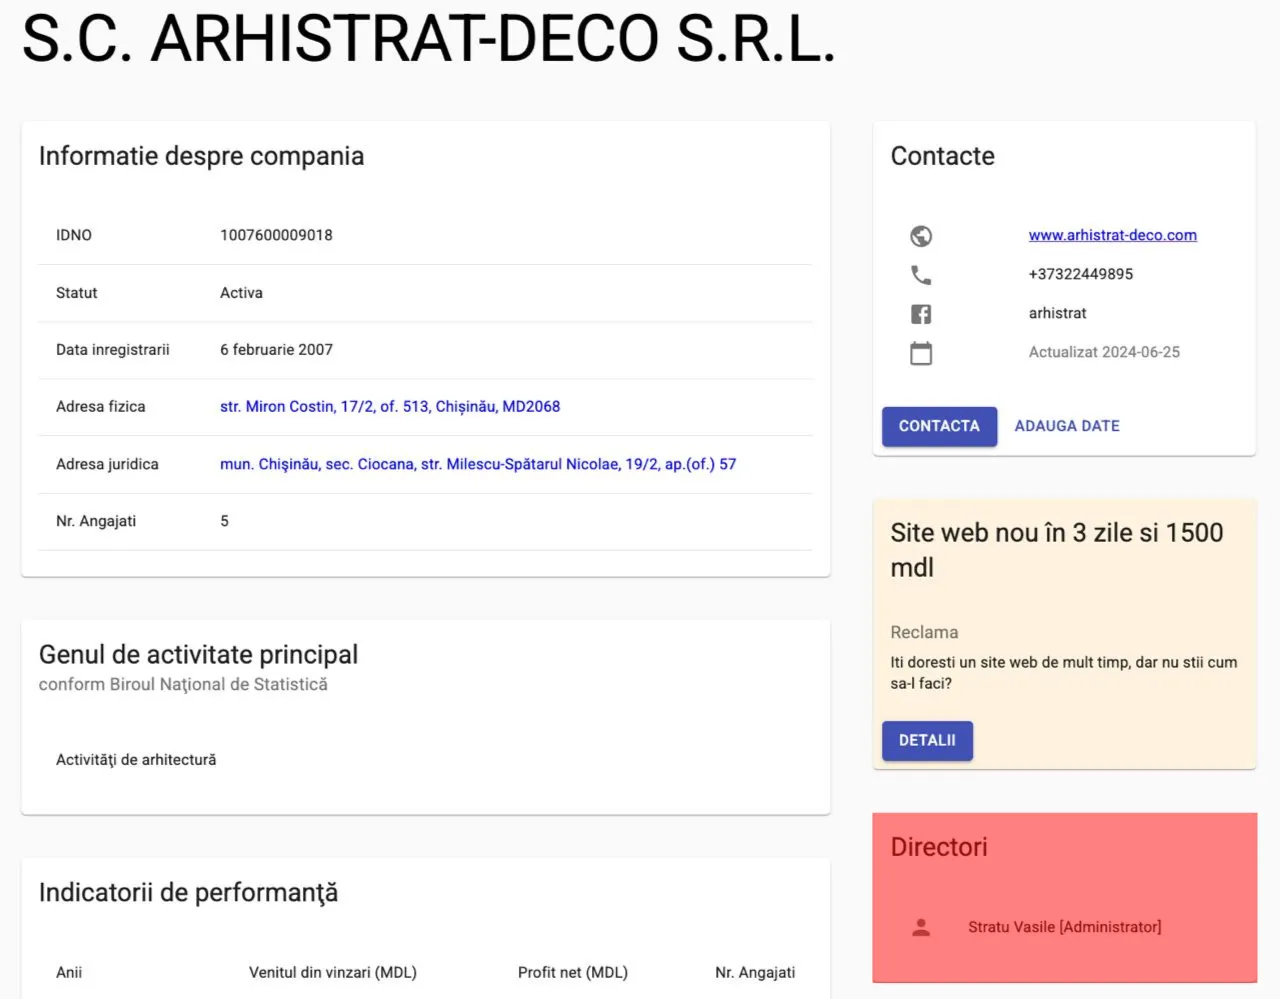Click the S.C. ARHISTRAT-DECO S.R.L. page title
The height and width of the screenshot is (999, 1280).
point(428,39)
